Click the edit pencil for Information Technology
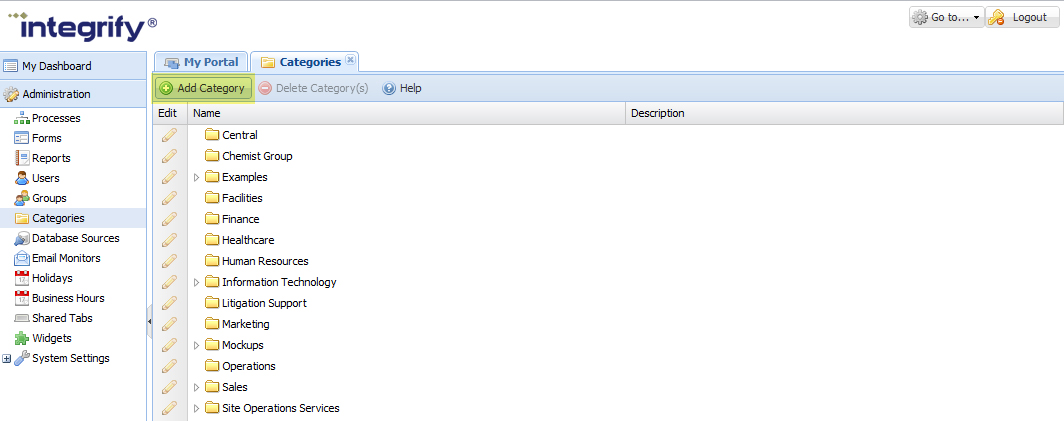1064x421 pixels. coord(170,282)
